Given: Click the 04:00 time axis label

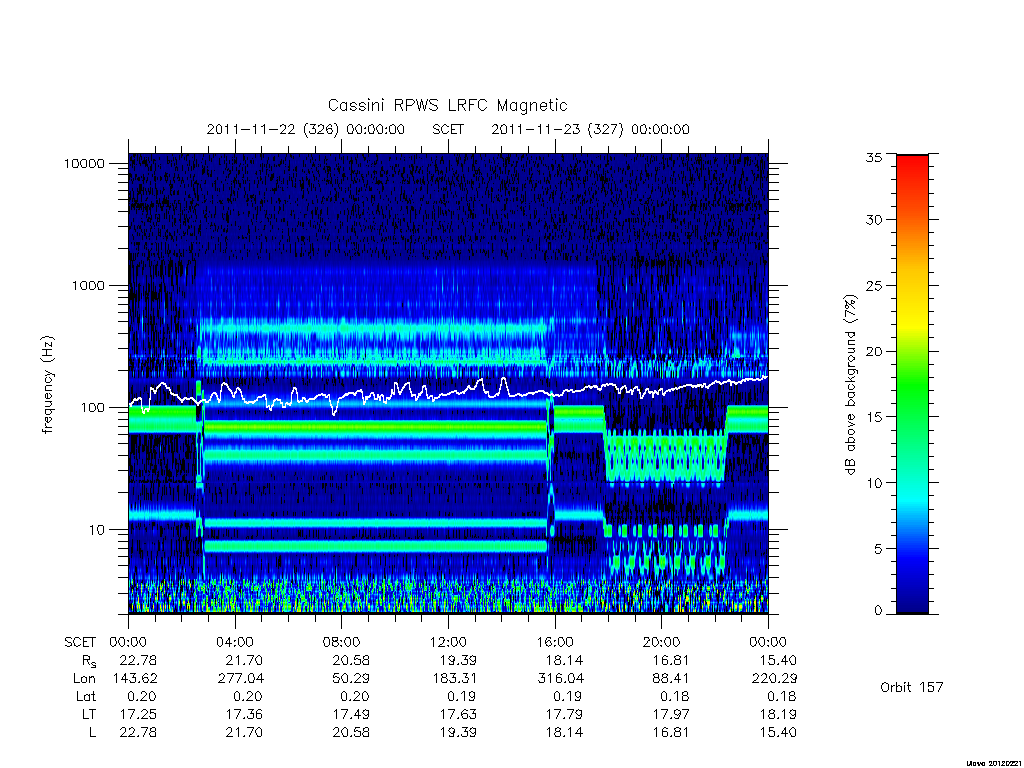Looking at the screenshot, I should 234,642.
